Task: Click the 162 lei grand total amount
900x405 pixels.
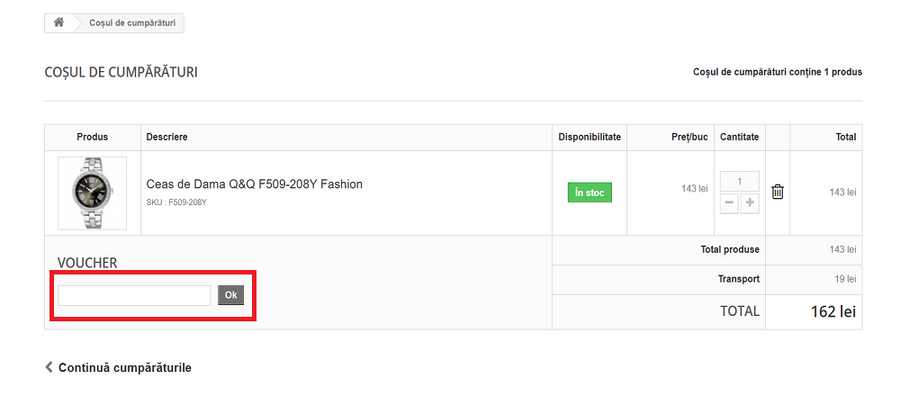Action: pyautogui.click(x=832, y=312)
